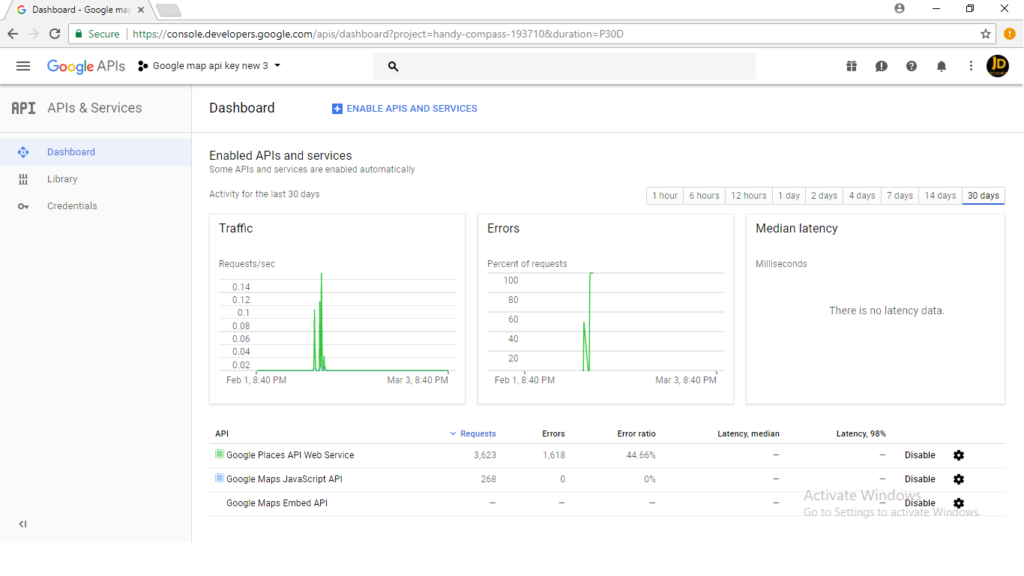Select the 30 days time range

pos(984,196)
